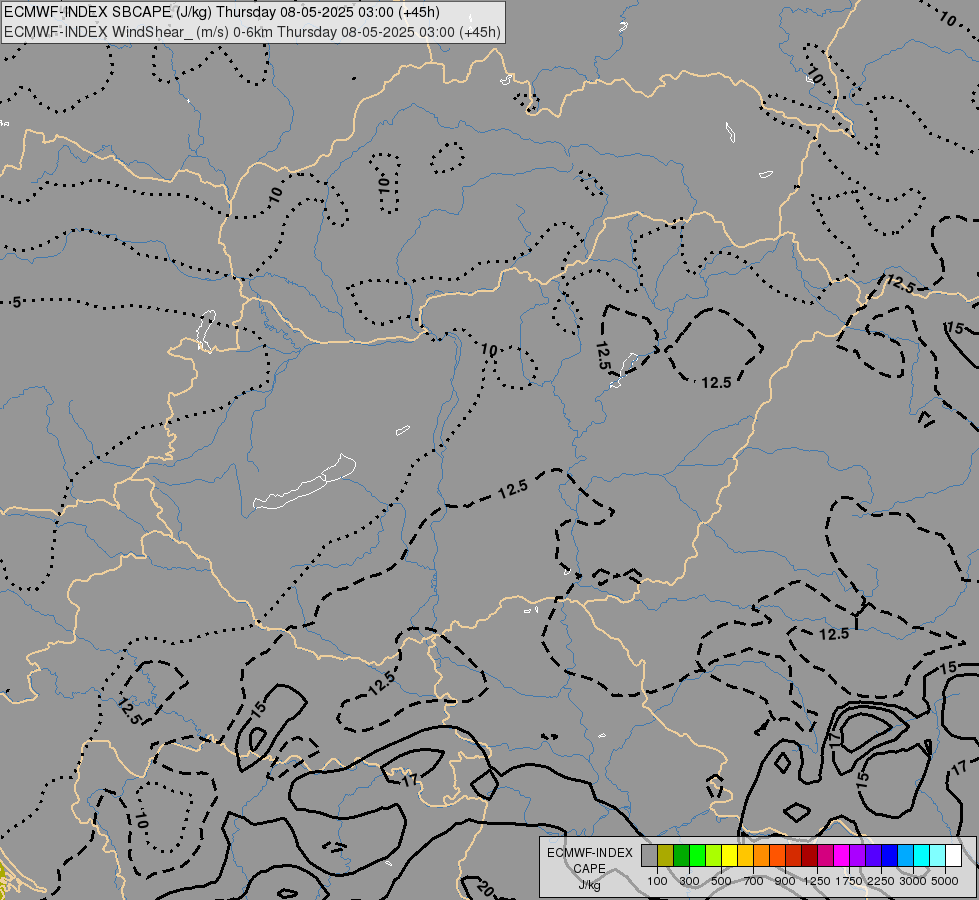Click the white swatch ending the legend
This screenshot has width=979, height=900.
(x=953, y=856)
